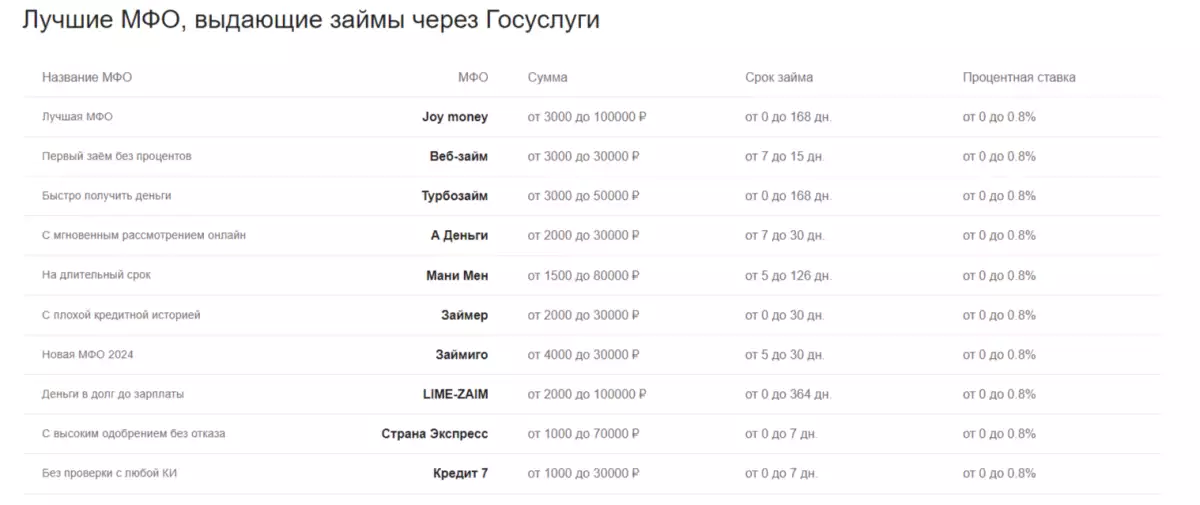Screen dimensions: 1200x505
Task: Select 'С высоким одобрением без отказа' label
Action: point(133,434)
